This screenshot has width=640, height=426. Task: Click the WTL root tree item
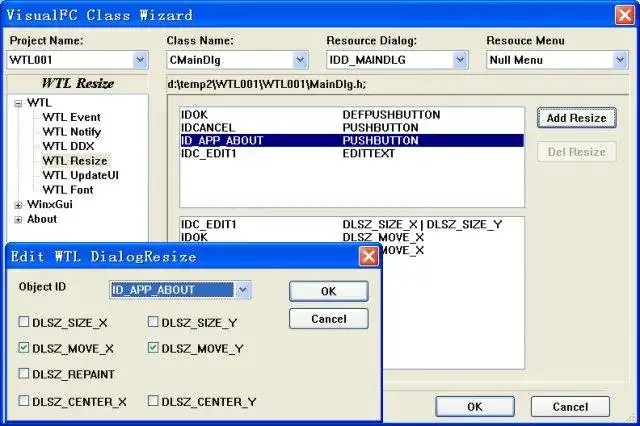(39, 103)
